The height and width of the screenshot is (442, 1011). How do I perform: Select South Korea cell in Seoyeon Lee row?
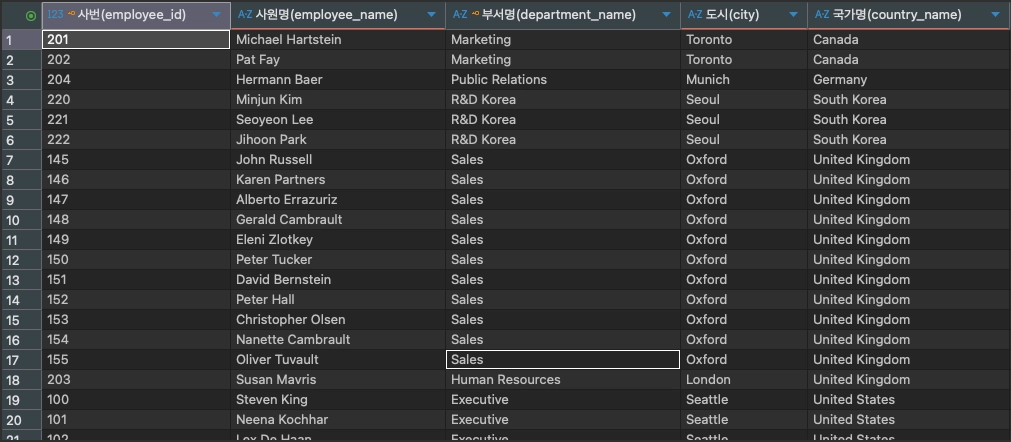[909, 120]
